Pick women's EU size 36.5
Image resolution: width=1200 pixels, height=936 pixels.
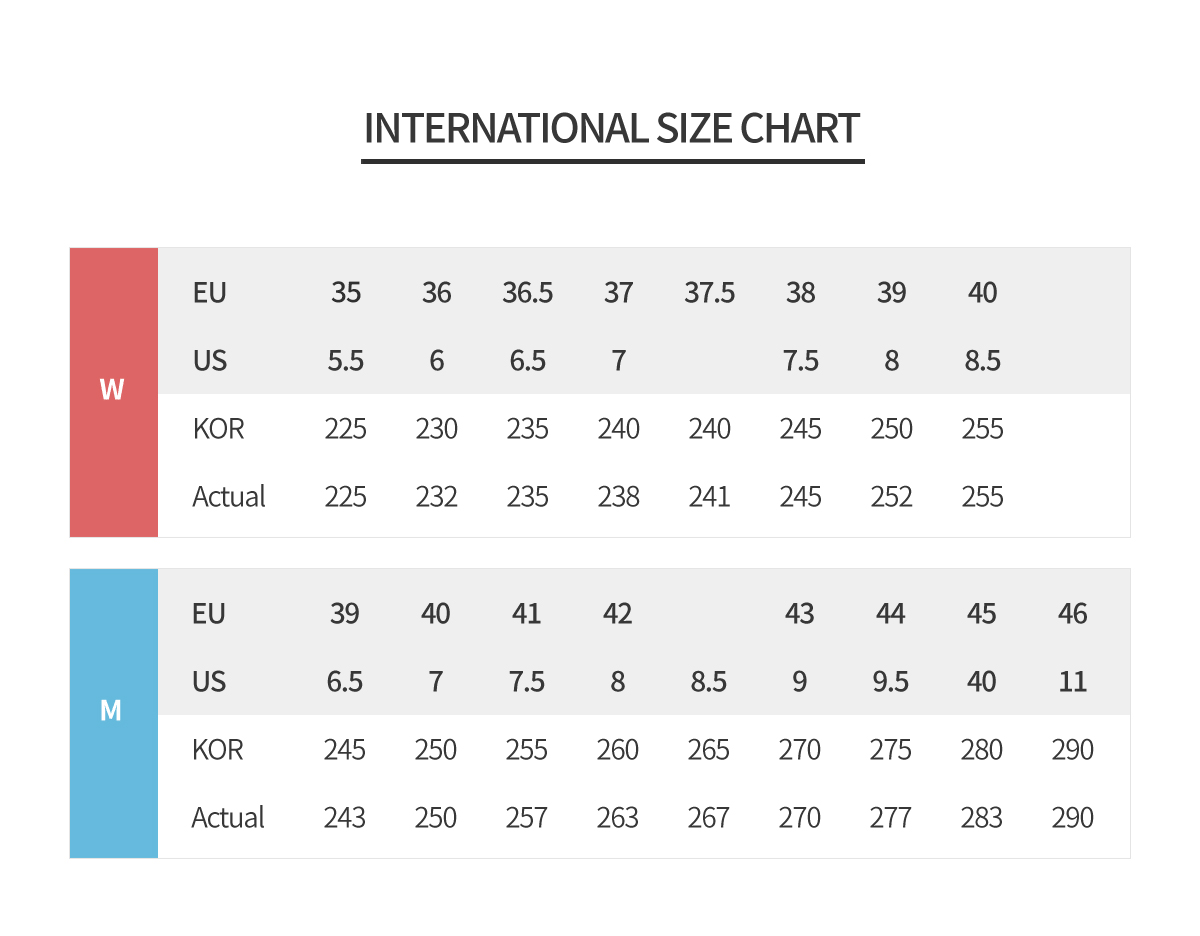(x=527, y=293)
